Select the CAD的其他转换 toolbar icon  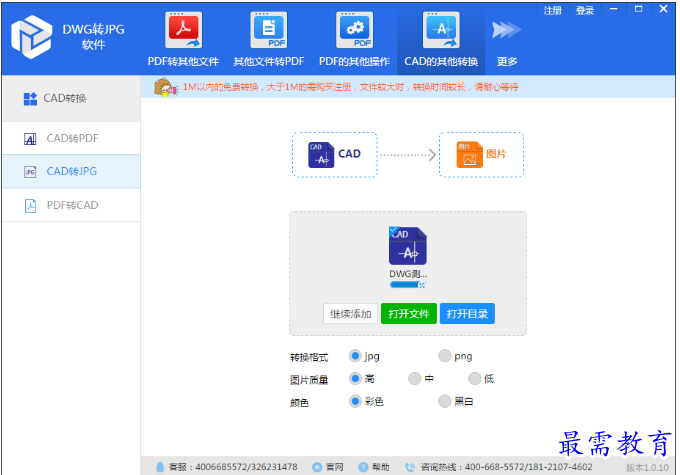click(441, 30)
